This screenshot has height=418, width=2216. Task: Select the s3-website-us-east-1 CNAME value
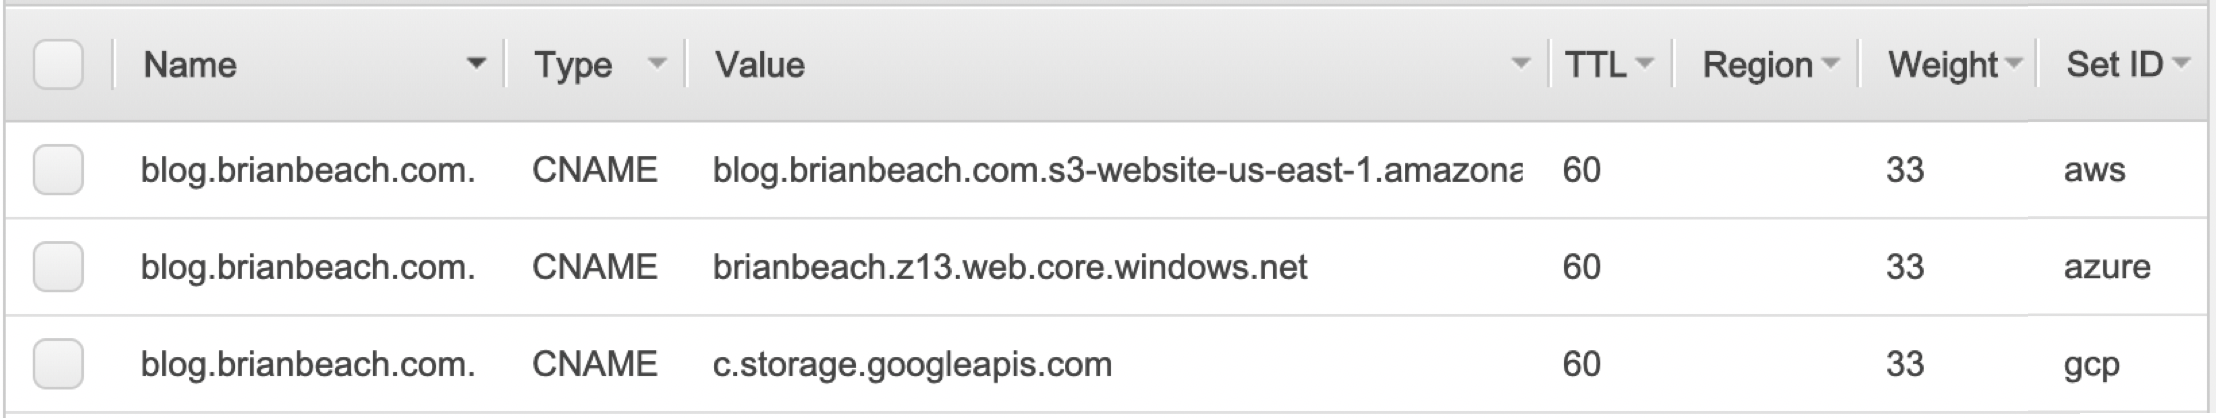pyautogui.click(x=1118, y=170)
